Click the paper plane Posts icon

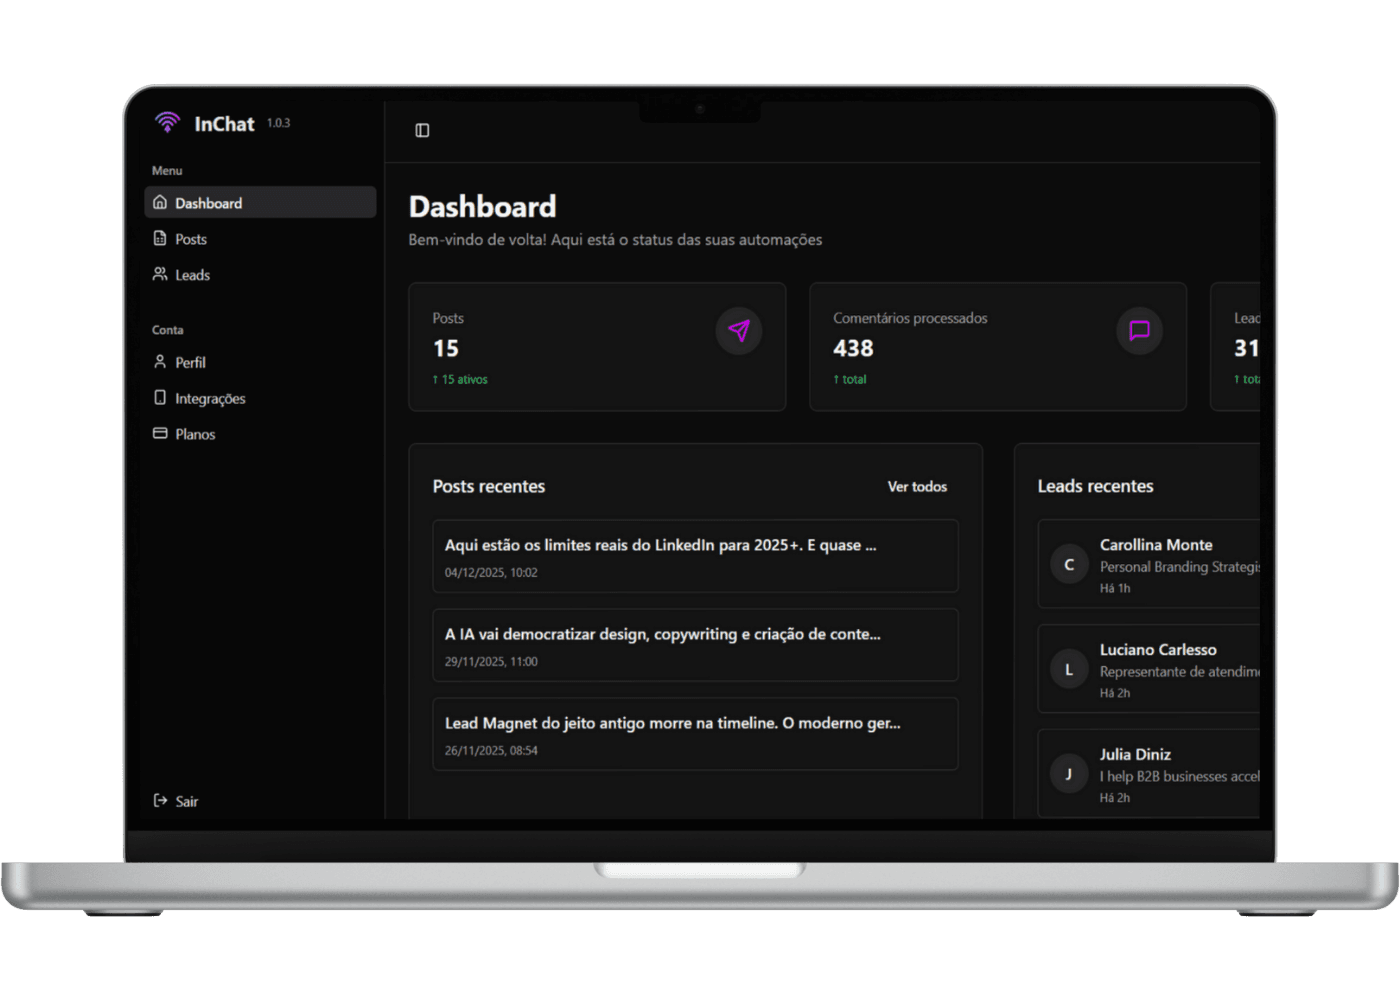click(x=739, y=331)
